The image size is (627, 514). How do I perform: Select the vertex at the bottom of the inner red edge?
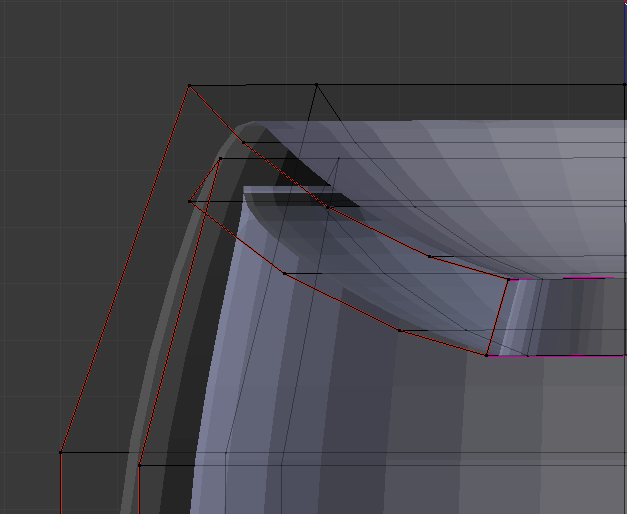139,464
